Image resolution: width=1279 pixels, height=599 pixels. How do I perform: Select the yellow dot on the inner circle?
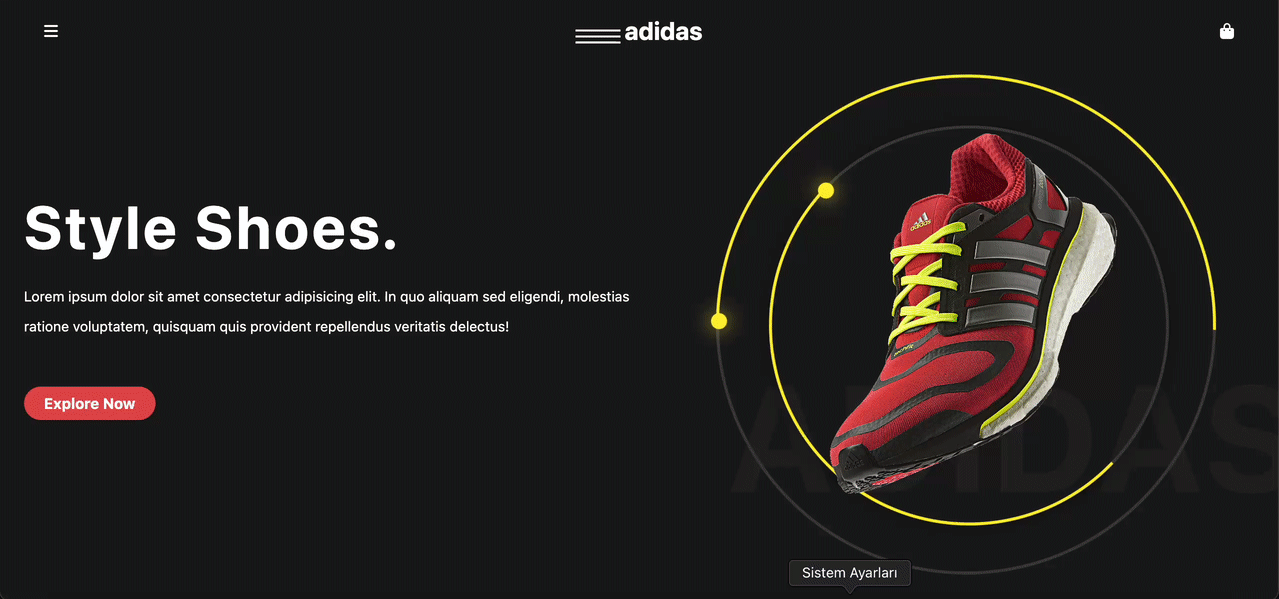(x=826, y=190)
